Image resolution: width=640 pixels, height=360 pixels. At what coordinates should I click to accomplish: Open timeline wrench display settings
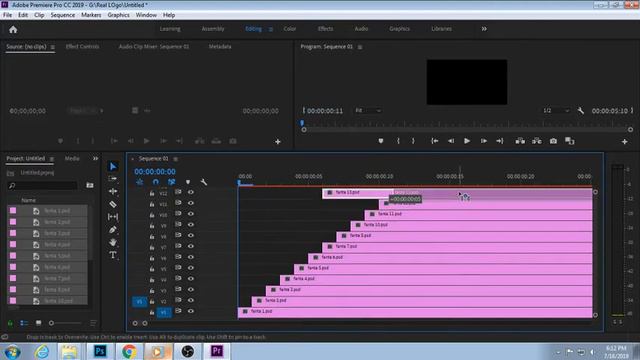pos(204,182)
